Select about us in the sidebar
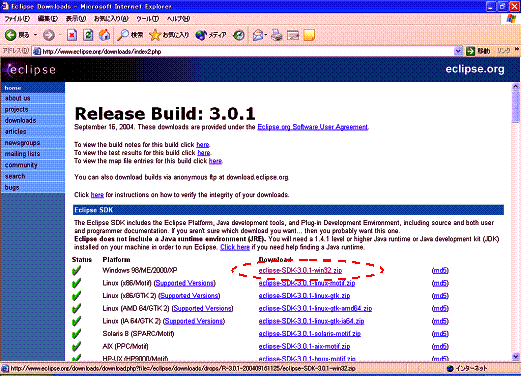This screenshot has width=523, height=377. click(x=33, y=98)
